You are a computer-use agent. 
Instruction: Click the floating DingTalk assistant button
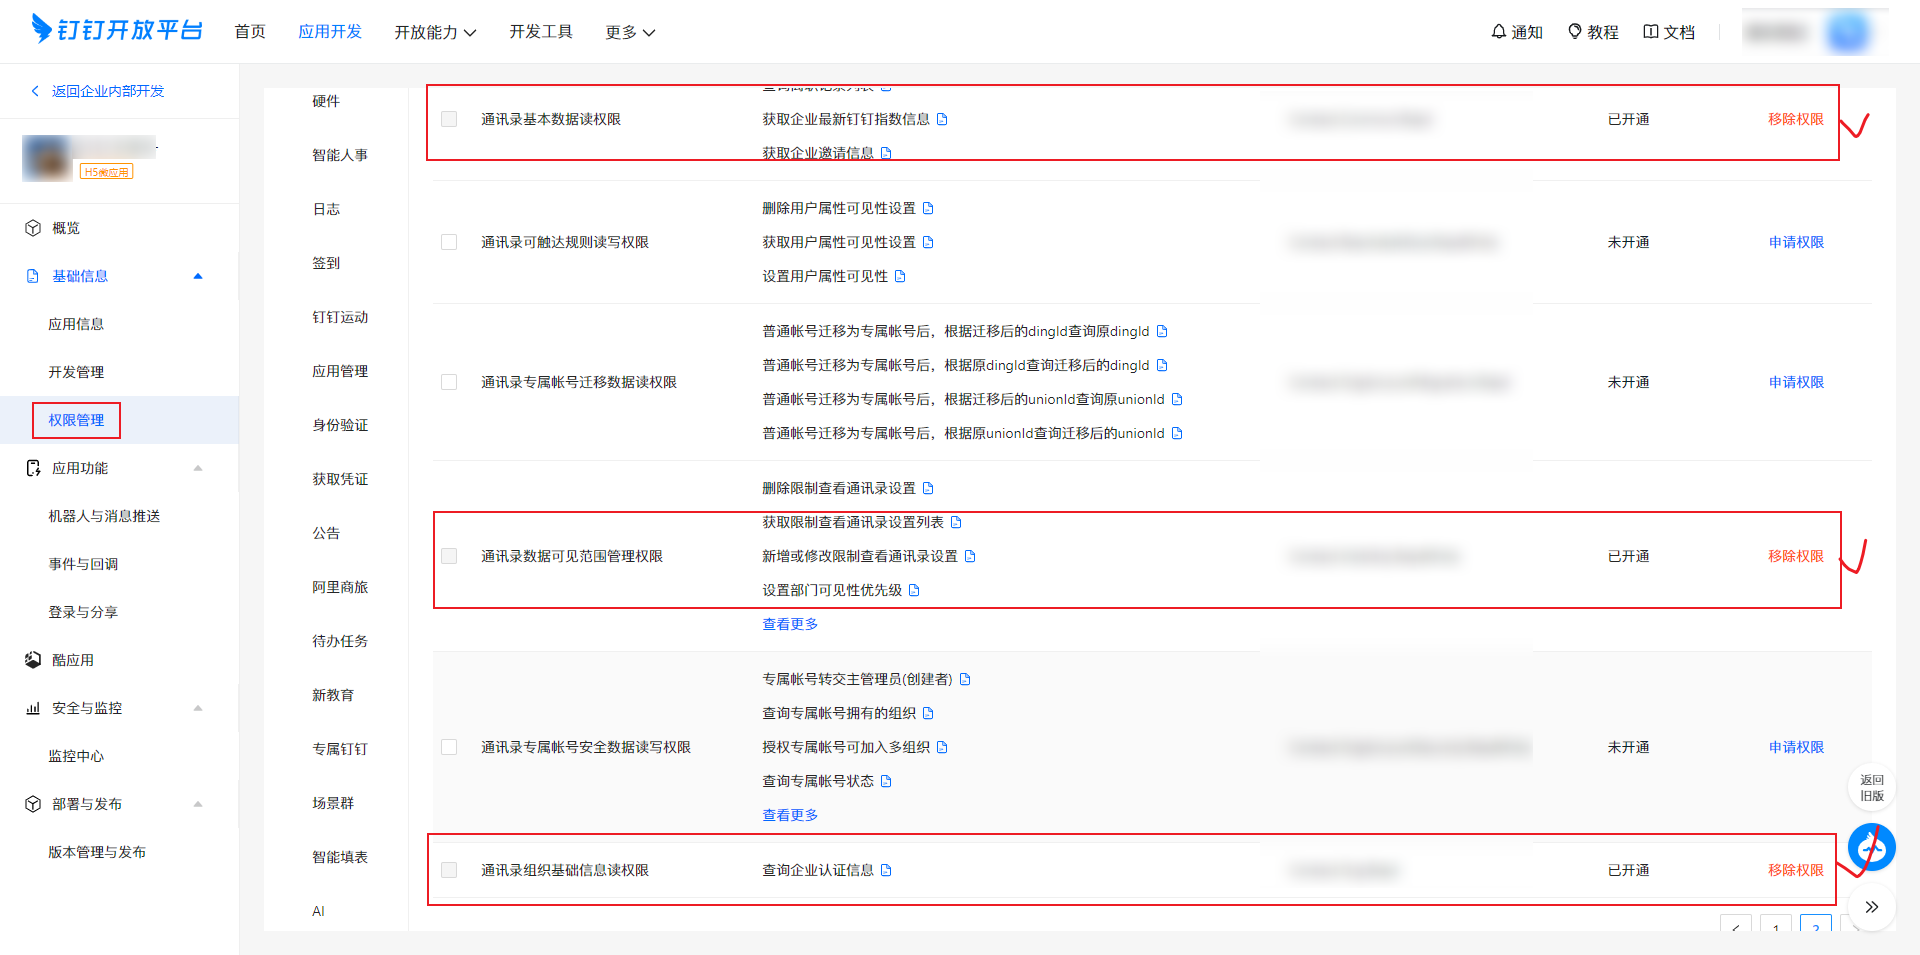pos(1871,848)
